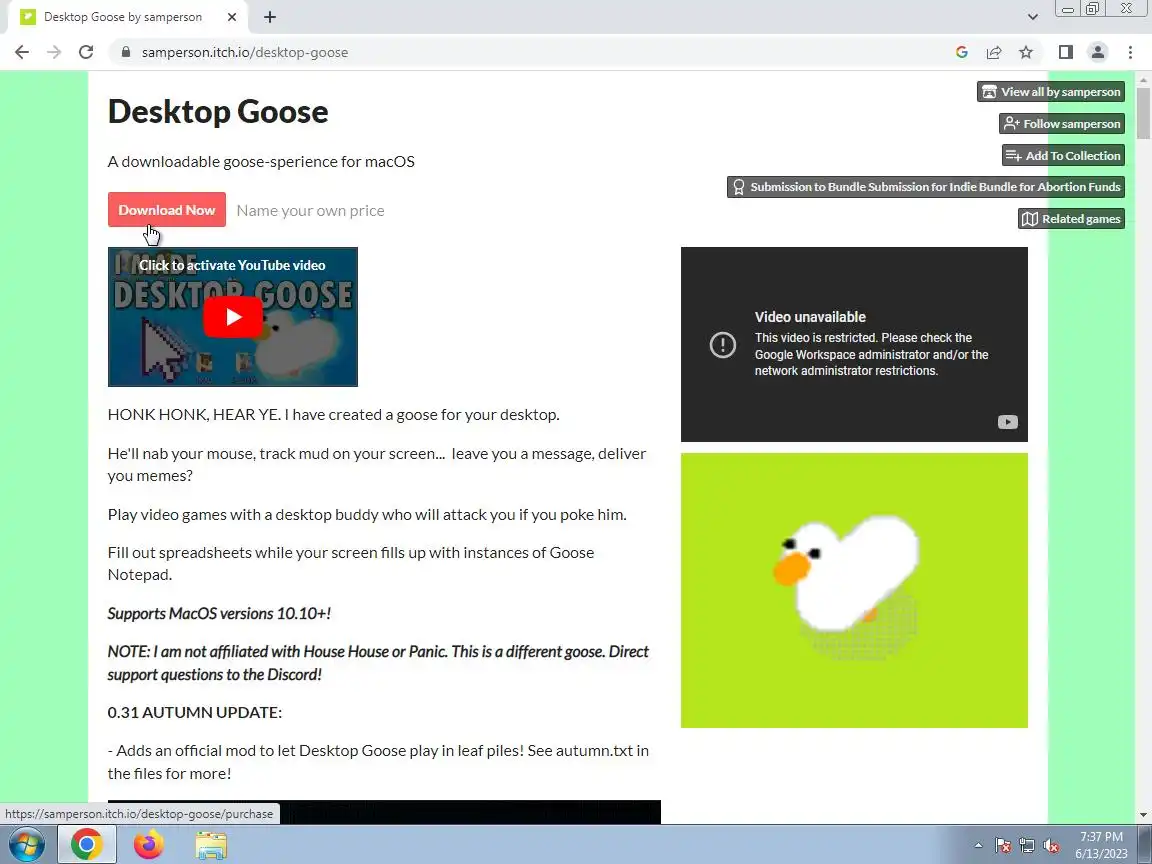Open the Windows Start button

coord(26,844)
